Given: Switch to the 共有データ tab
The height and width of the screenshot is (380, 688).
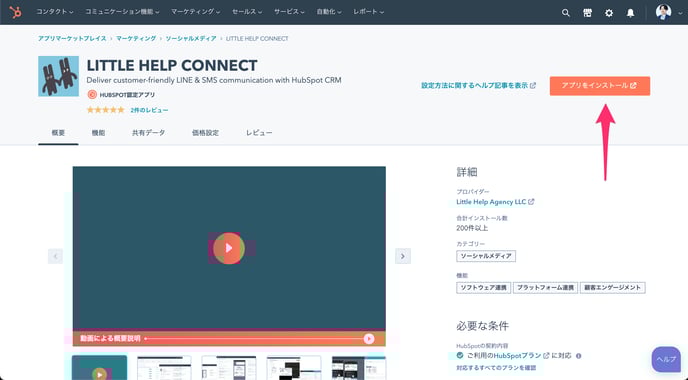Looking at the screenshot, I should [x=148, y=133].
